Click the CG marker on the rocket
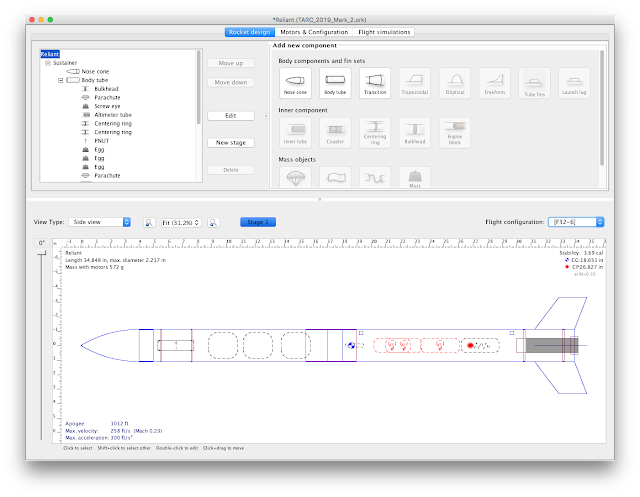This screenshot has height=497, width=640. point(351,346)
